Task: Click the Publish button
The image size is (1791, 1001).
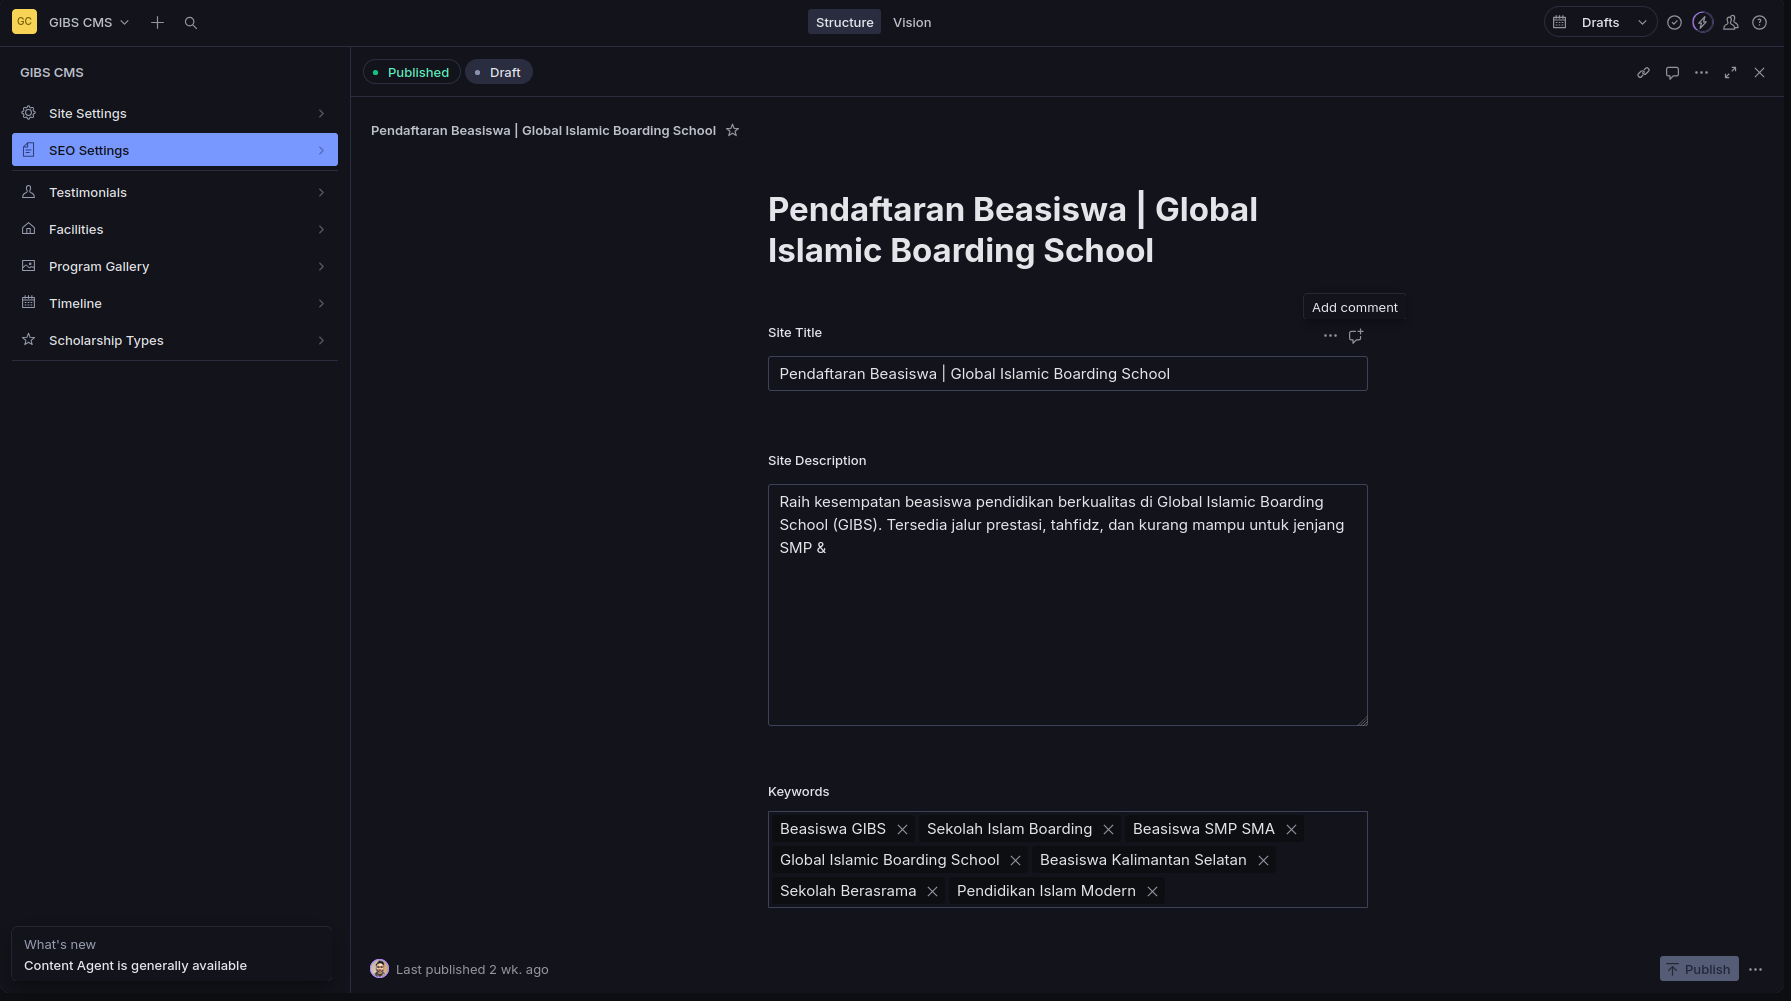Action: pyautogui.click(x=1699, y=969)
